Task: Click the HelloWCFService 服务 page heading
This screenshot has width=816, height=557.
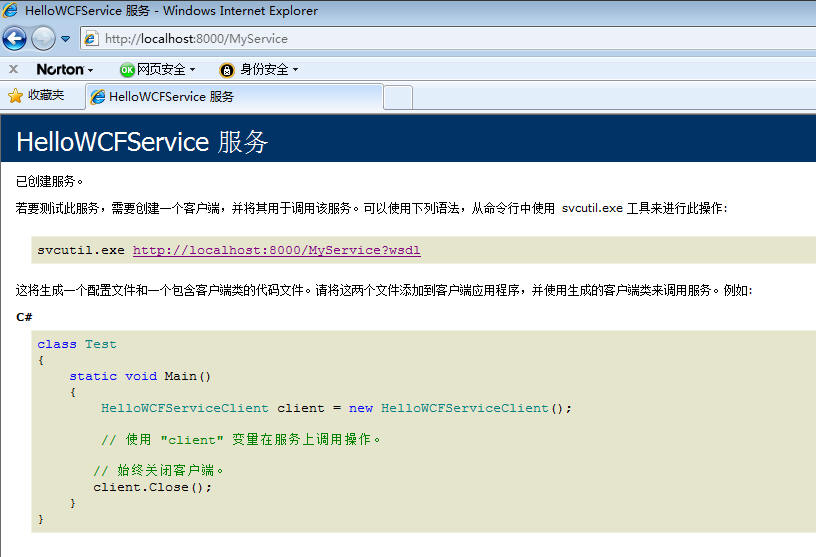Action: coord(142,142)
